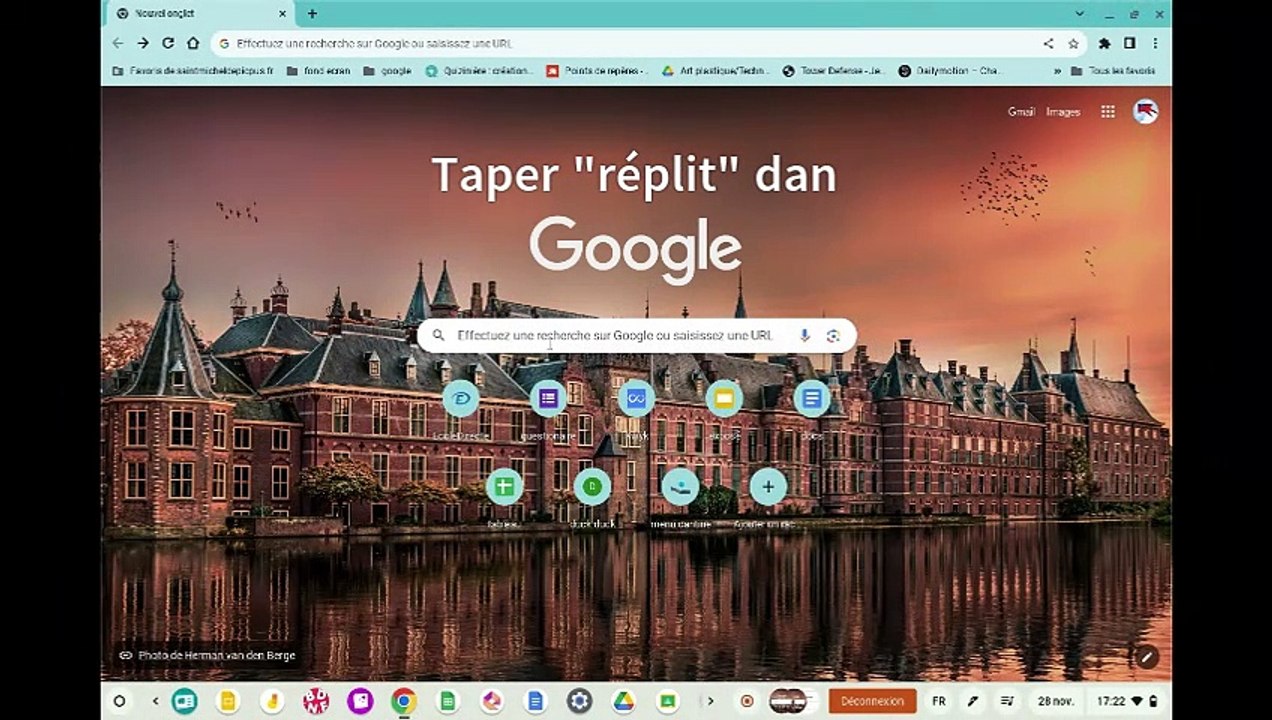Open the Gmail link

tap(1021, 112)
